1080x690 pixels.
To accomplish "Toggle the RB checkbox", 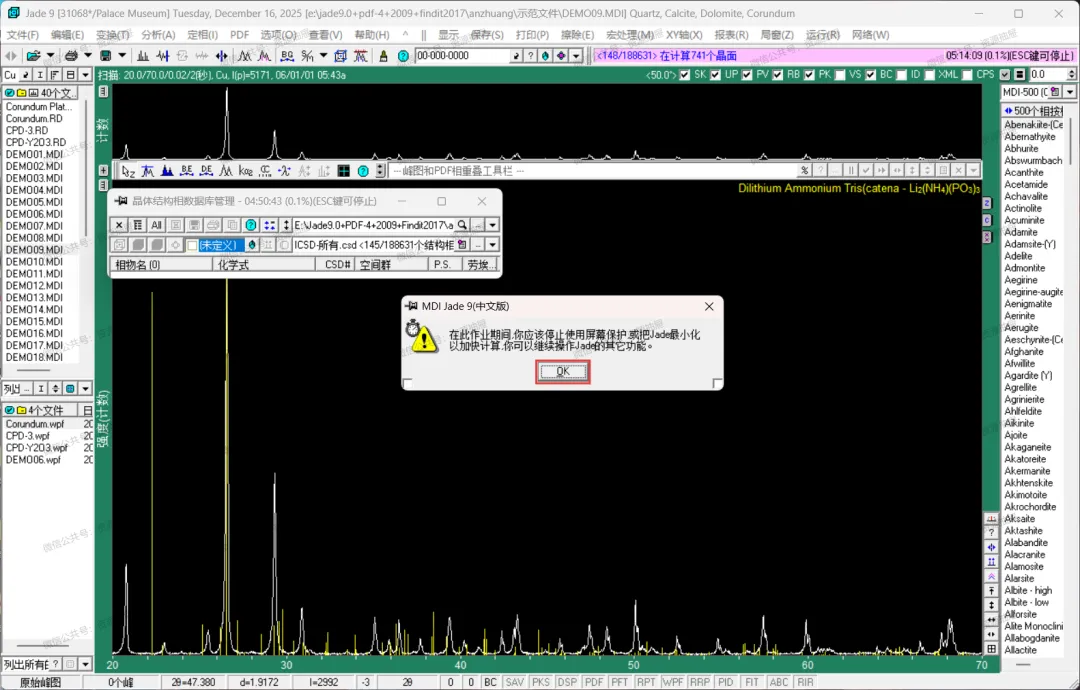I will (x=778, y=75).
